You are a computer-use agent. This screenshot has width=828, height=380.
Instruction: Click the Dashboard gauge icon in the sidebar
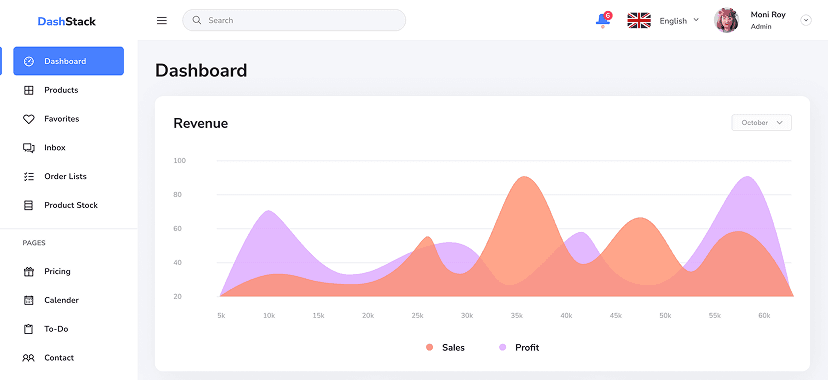point(29,61)
